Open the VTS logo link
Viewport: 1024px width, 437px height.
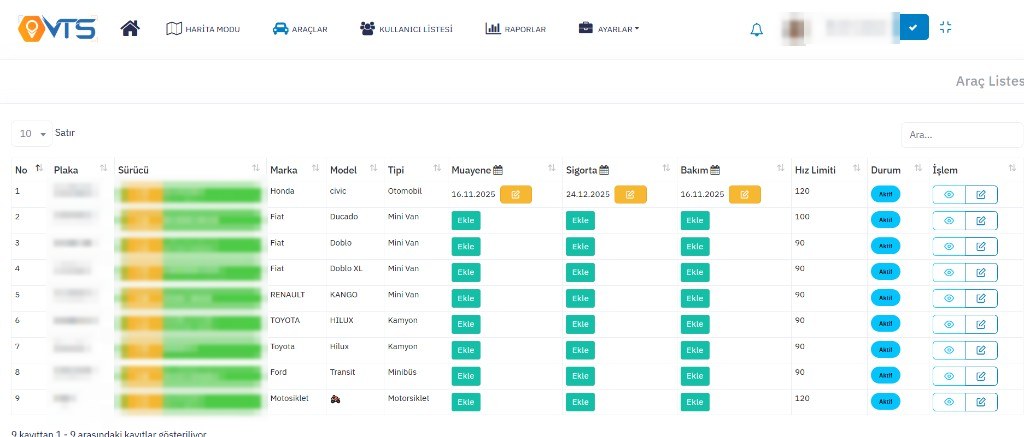pos(57,29)
